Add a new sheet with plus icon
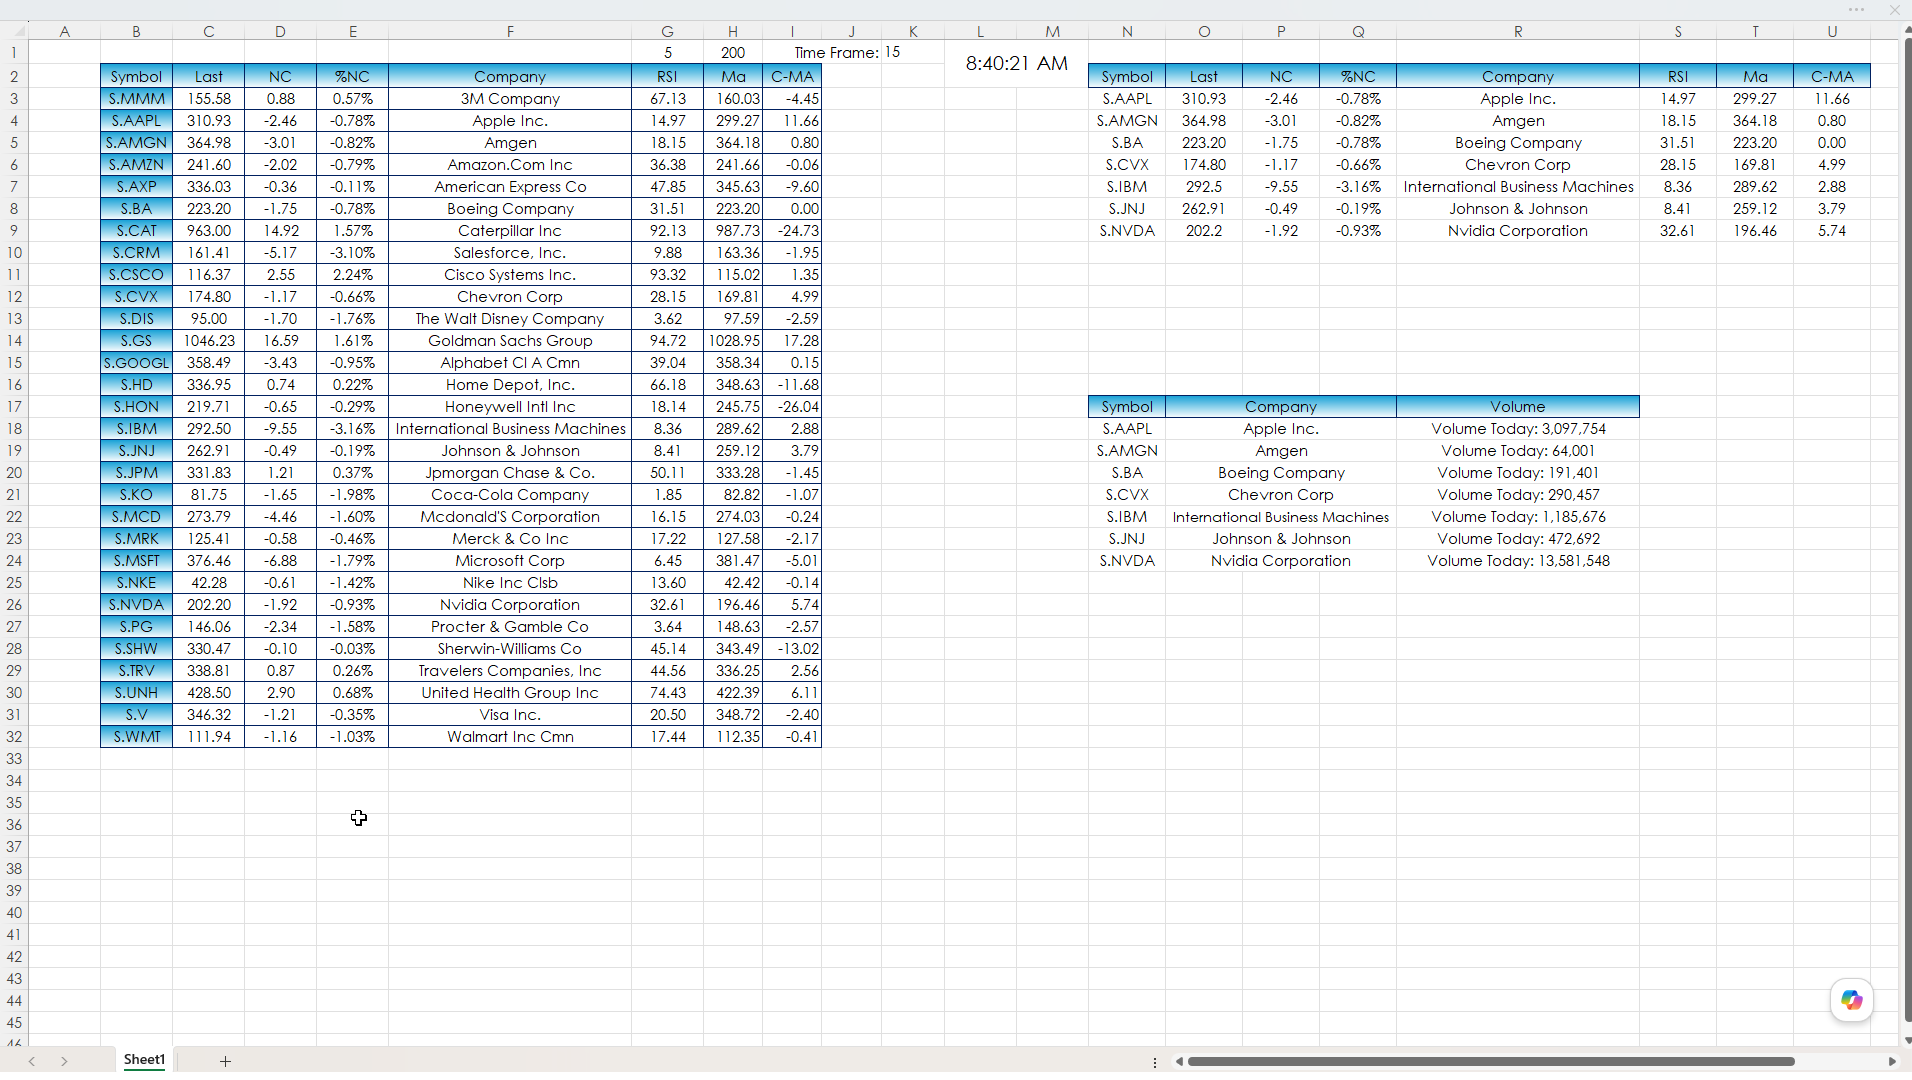This screenshot has height=1080, width=1912. [x=225, y=1061]
